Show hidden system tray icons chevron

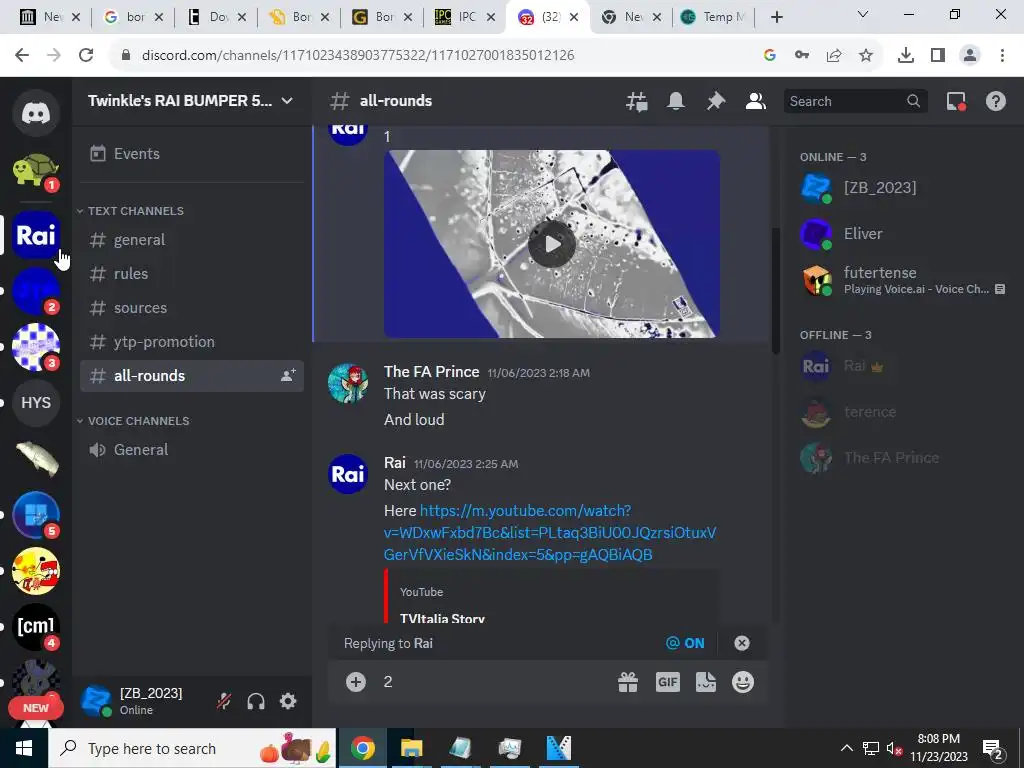tap(846, 748)
